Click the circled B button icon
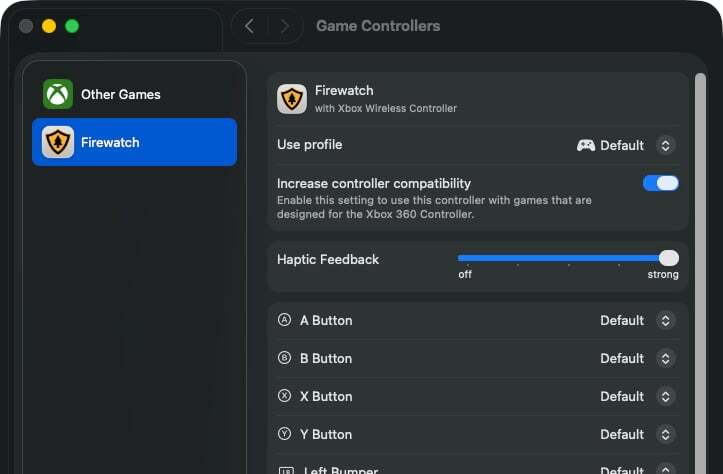 click(284, 358)
